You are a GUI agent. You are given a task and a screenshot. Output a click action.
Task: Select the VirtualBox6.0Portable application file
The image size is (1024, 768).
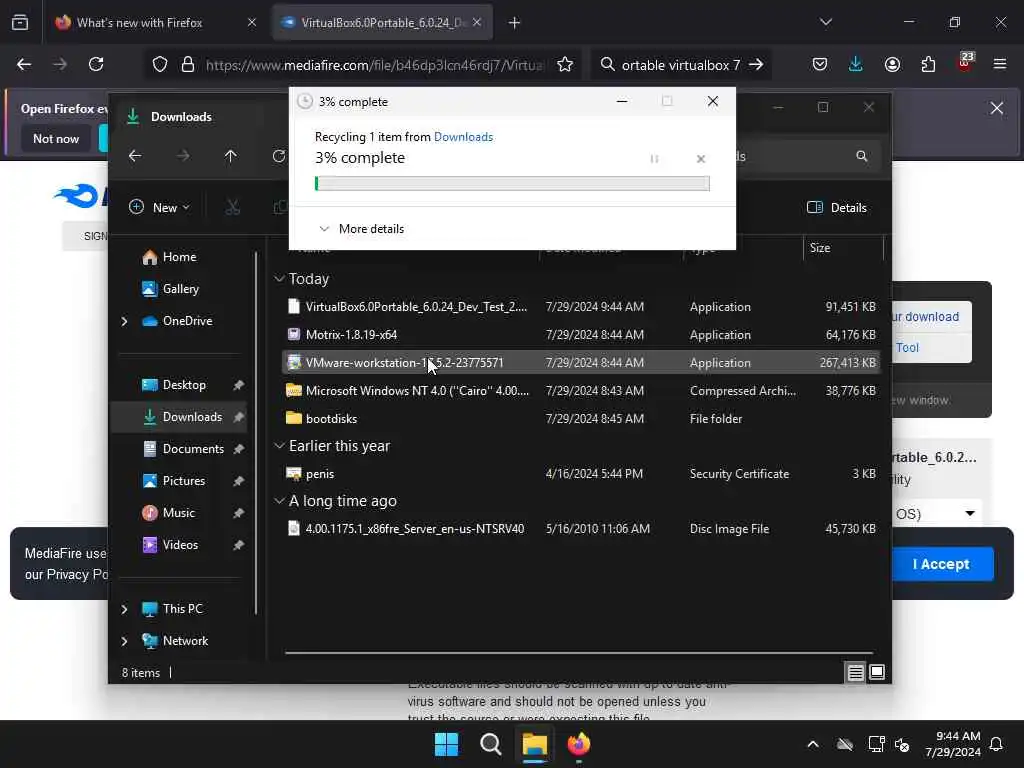tap(581, 307)
